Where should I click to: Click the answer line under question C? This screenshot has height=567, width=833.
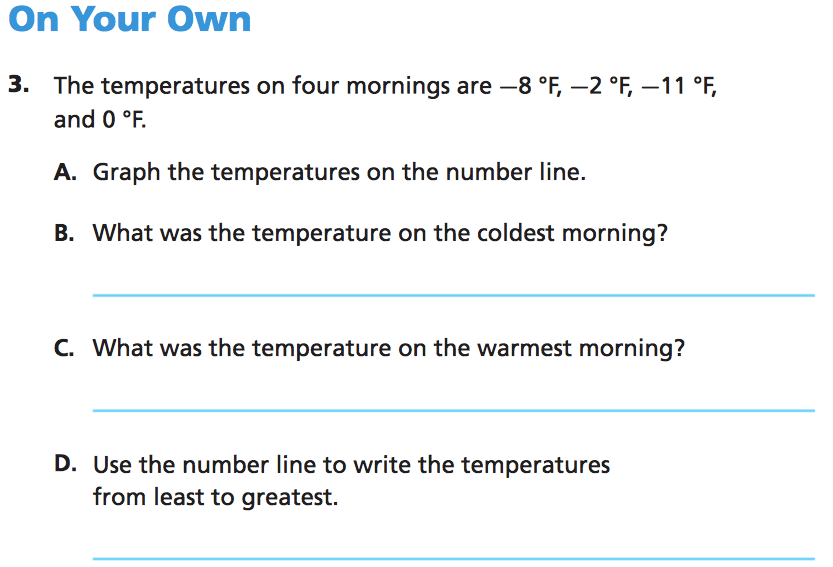453,410
